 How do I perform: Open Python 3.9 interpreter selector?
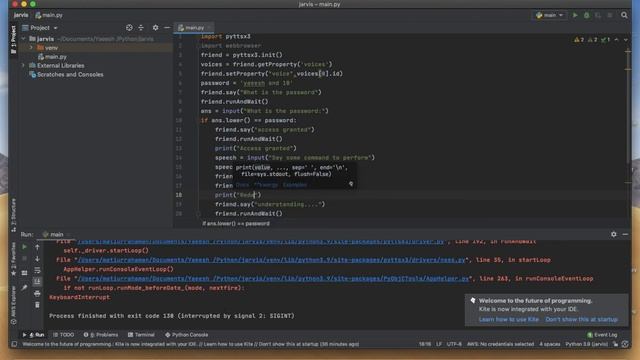click(x=586, y=344)
